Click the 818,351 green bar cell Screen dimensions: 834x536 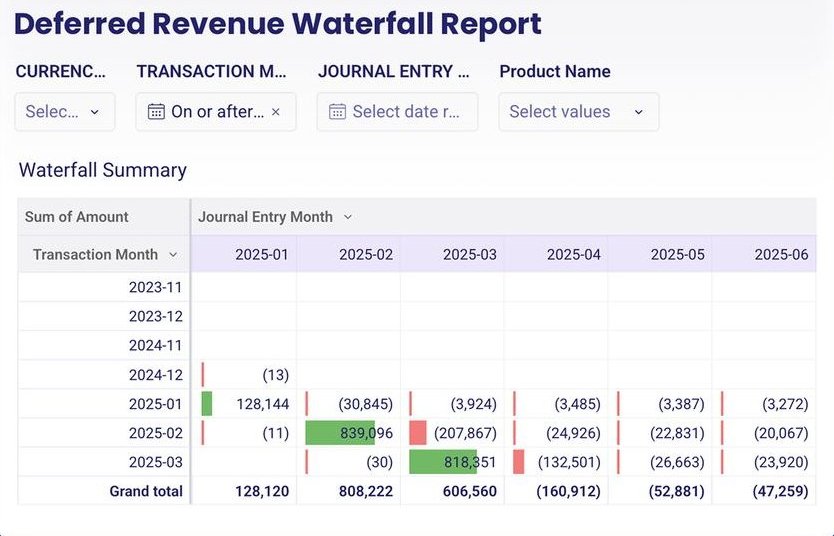tap(452, 462)
